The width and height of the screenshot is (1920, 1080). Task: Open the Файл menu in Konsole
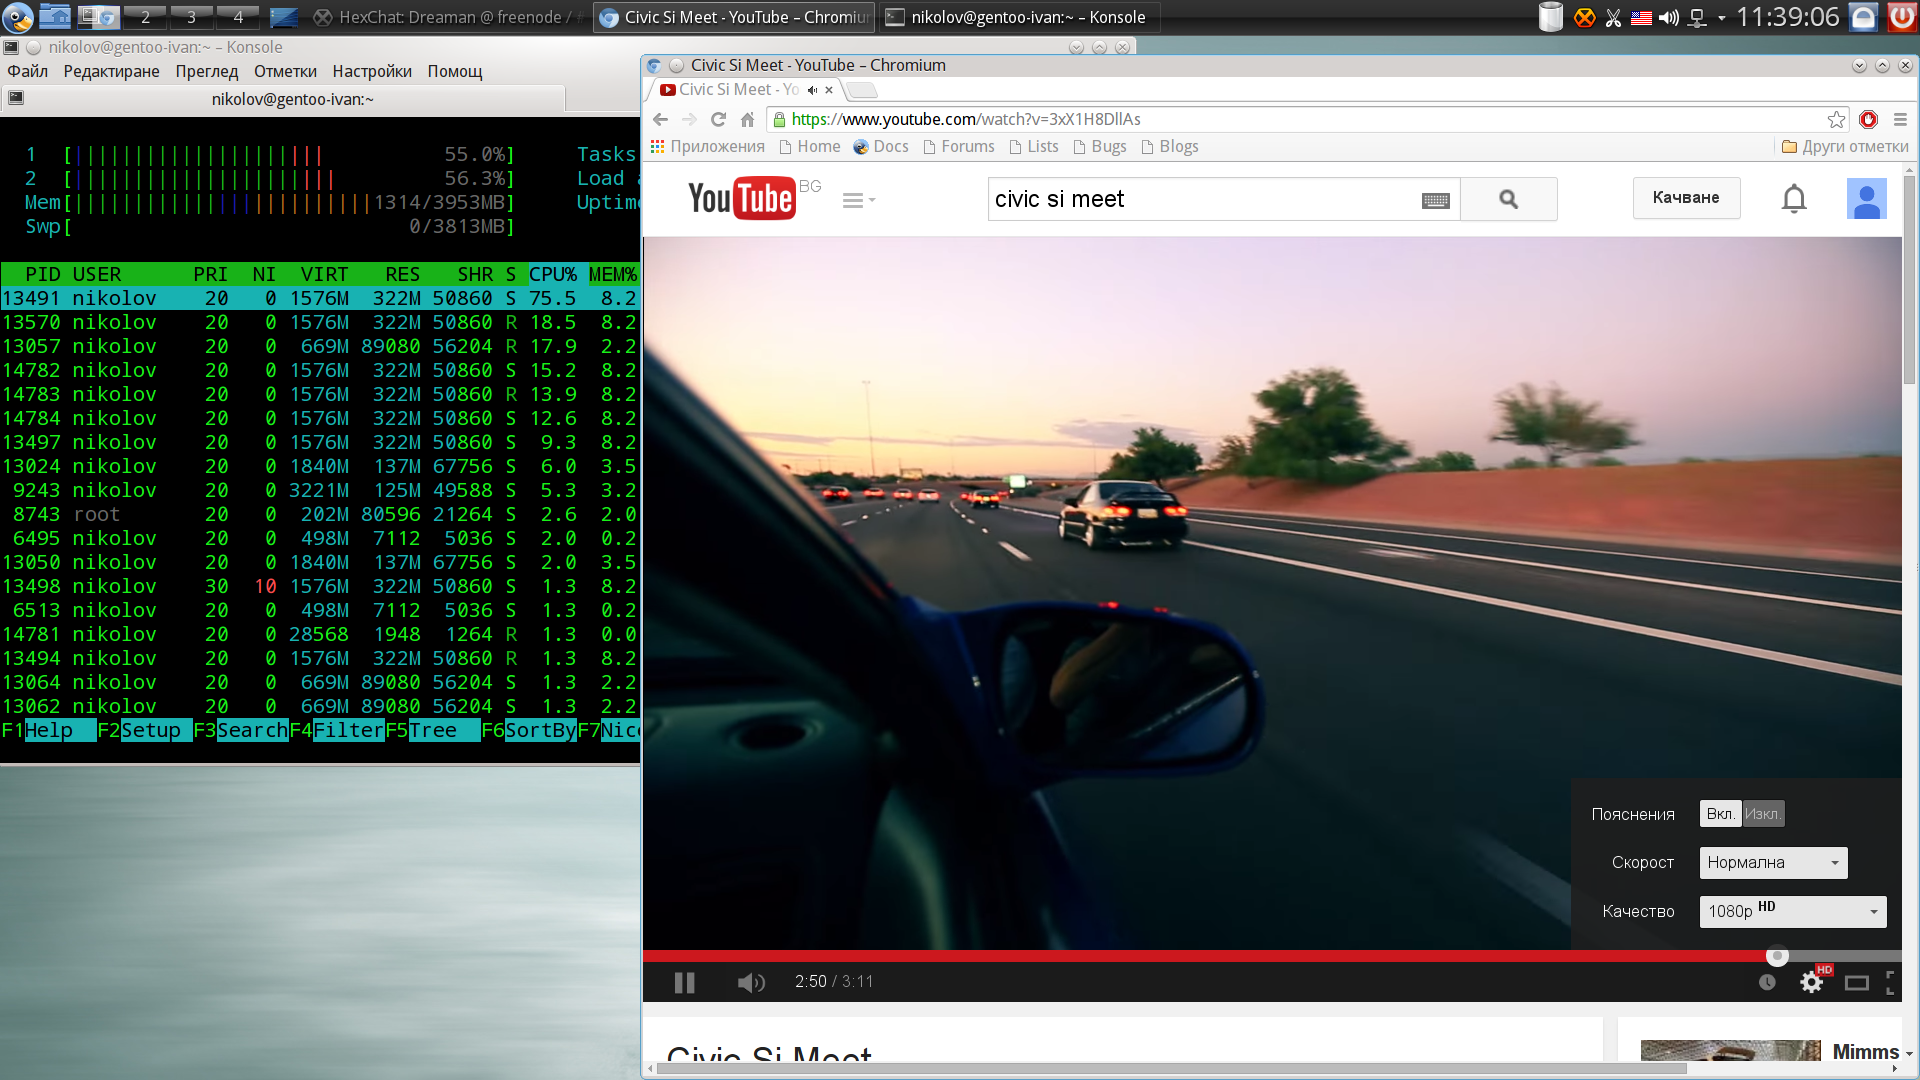pyautogui.click(x=28, y=71)
